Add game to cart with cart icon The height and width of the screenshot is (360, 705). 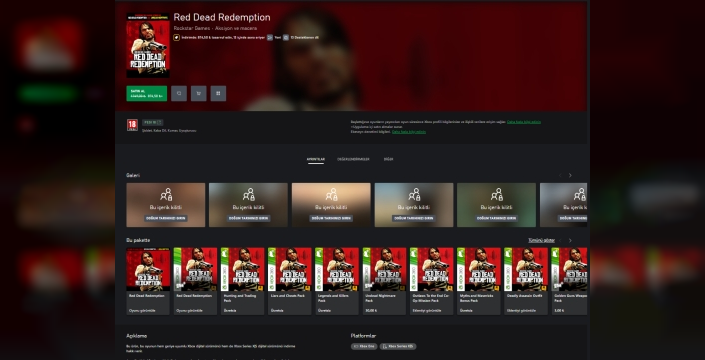199,93
